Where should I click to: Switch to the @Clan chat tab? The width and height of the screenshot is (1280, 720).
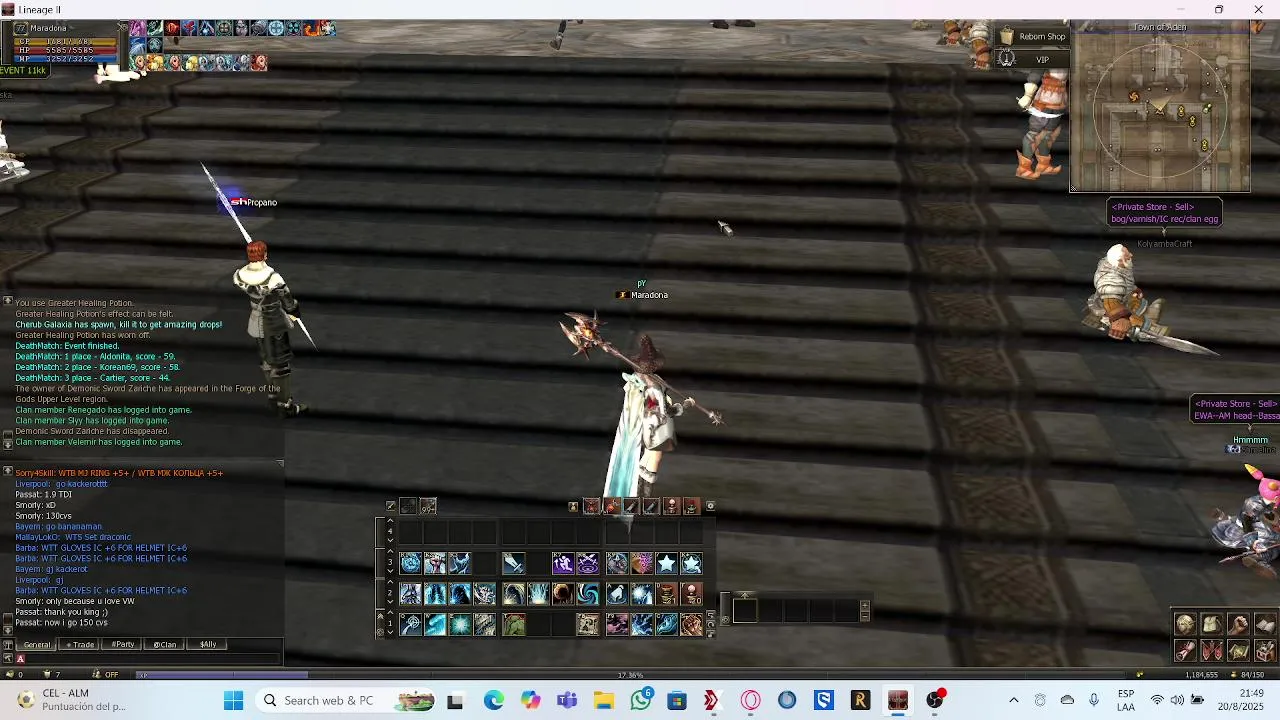click(164, 645)
